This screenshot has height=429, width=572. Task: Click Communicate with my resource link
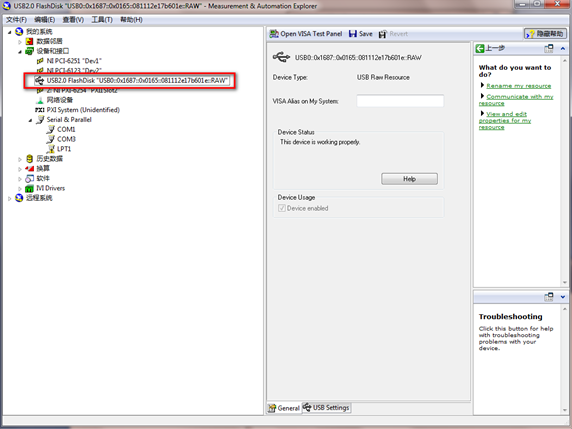[516, 100]
